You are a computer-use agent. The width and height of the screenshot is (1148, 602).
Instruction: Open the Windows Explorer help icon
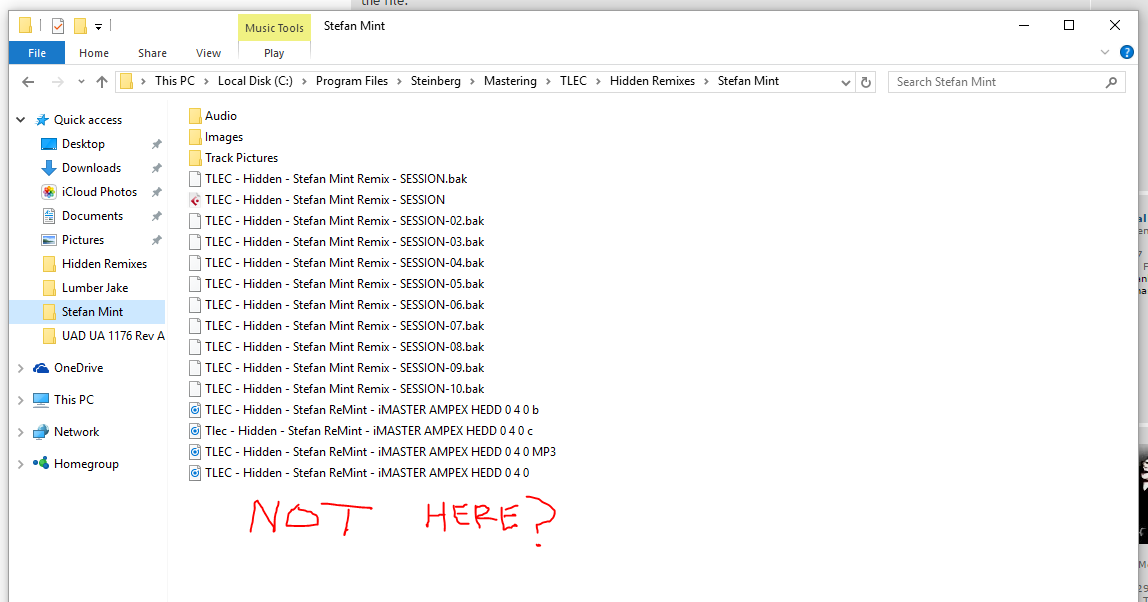pyautogui.click(x=1127, y=53)
